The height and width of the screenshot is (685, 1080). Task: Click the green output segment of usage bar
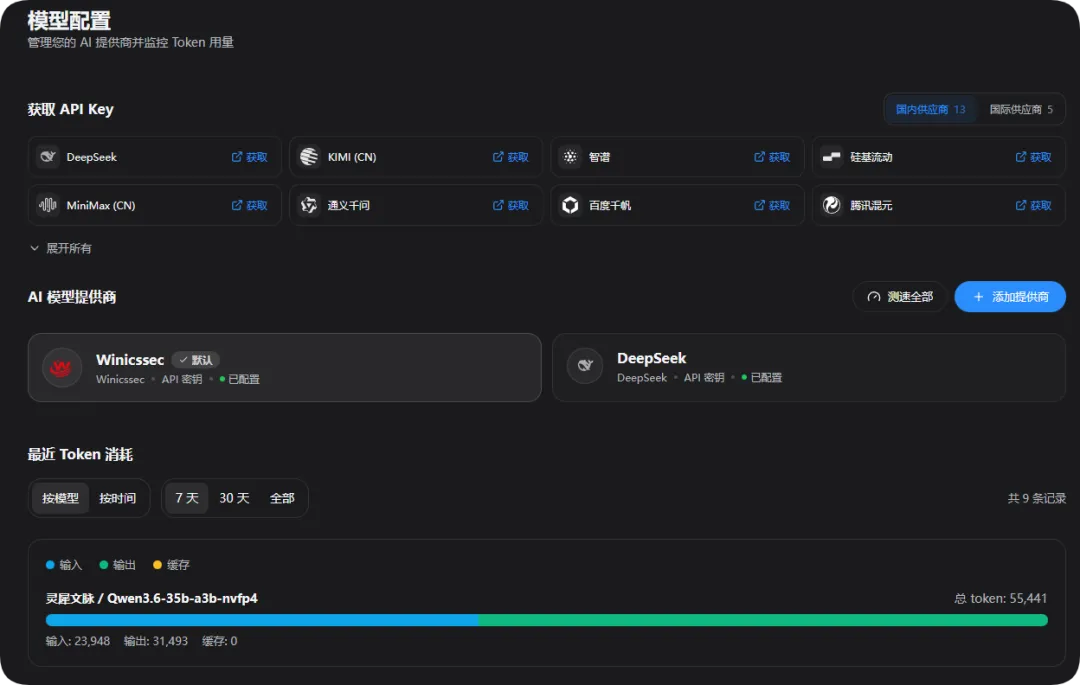(763, 620)
